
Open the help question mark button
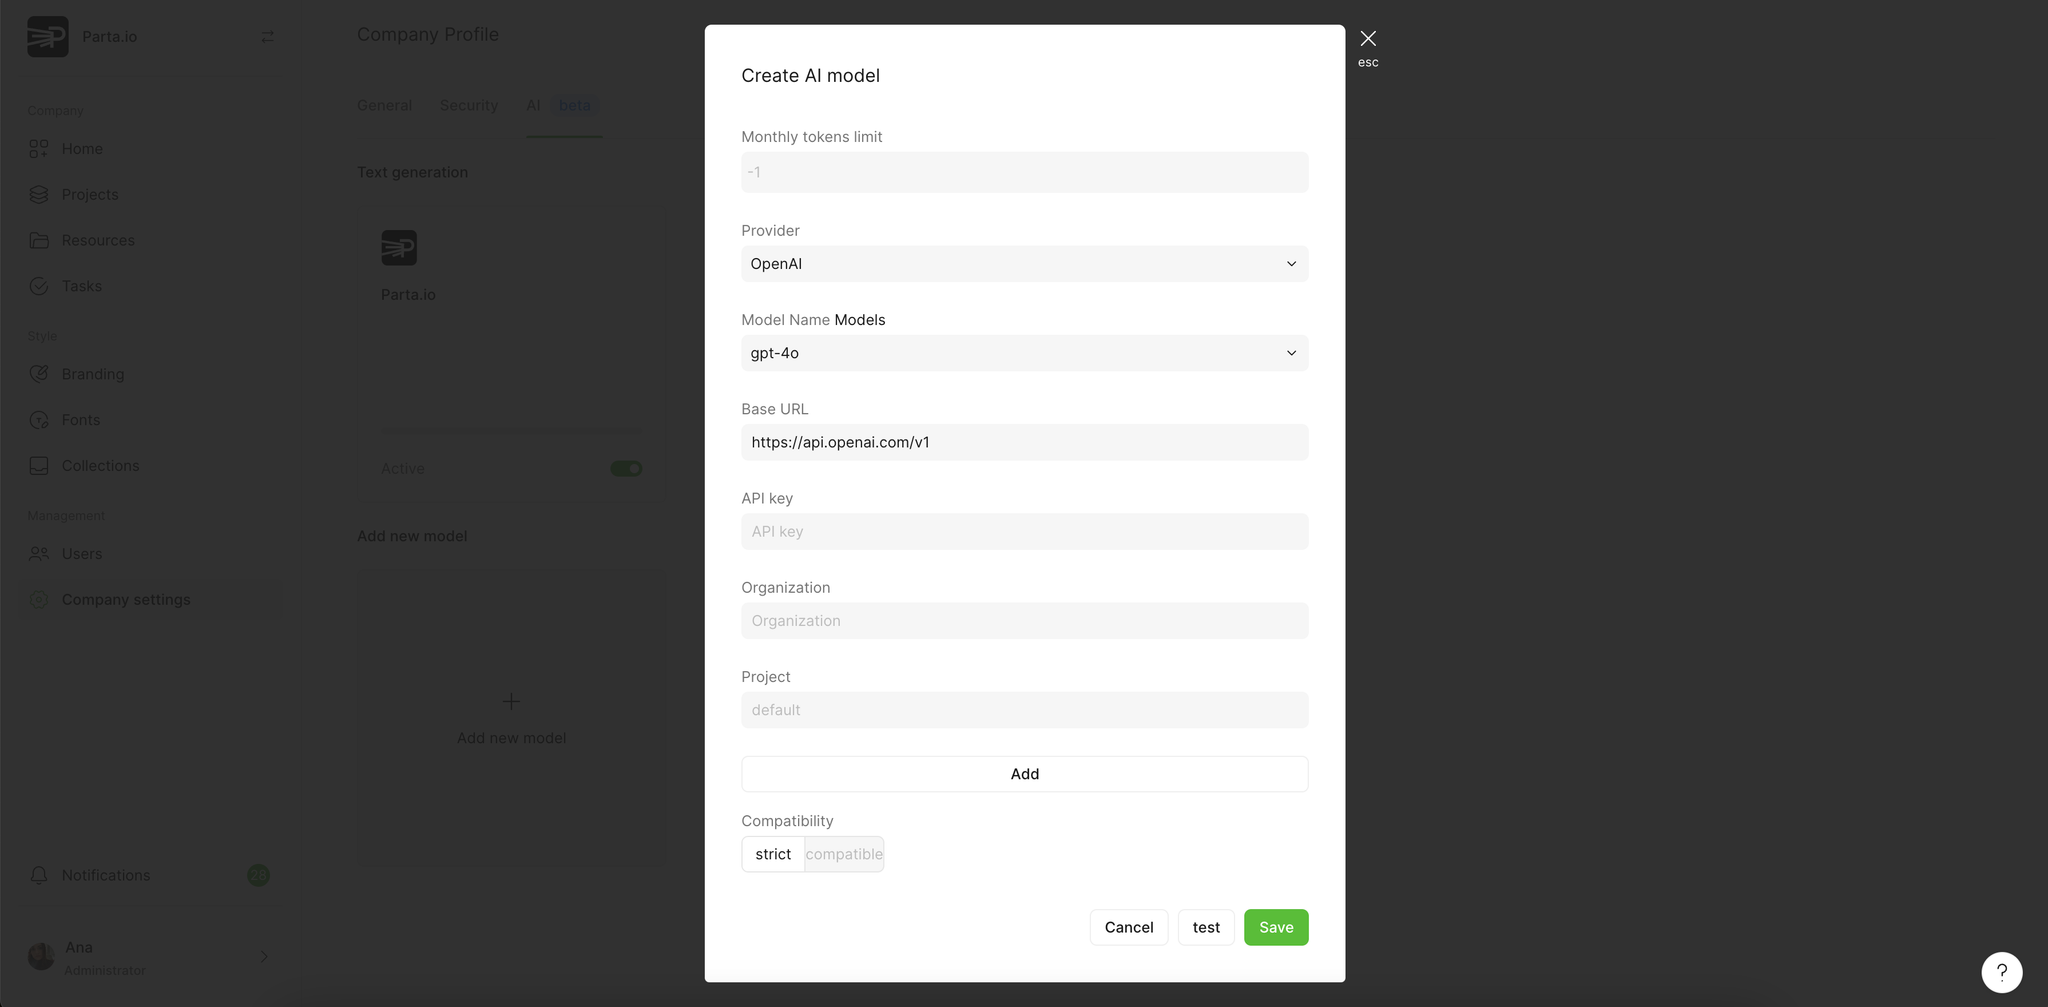(2002, 971)
